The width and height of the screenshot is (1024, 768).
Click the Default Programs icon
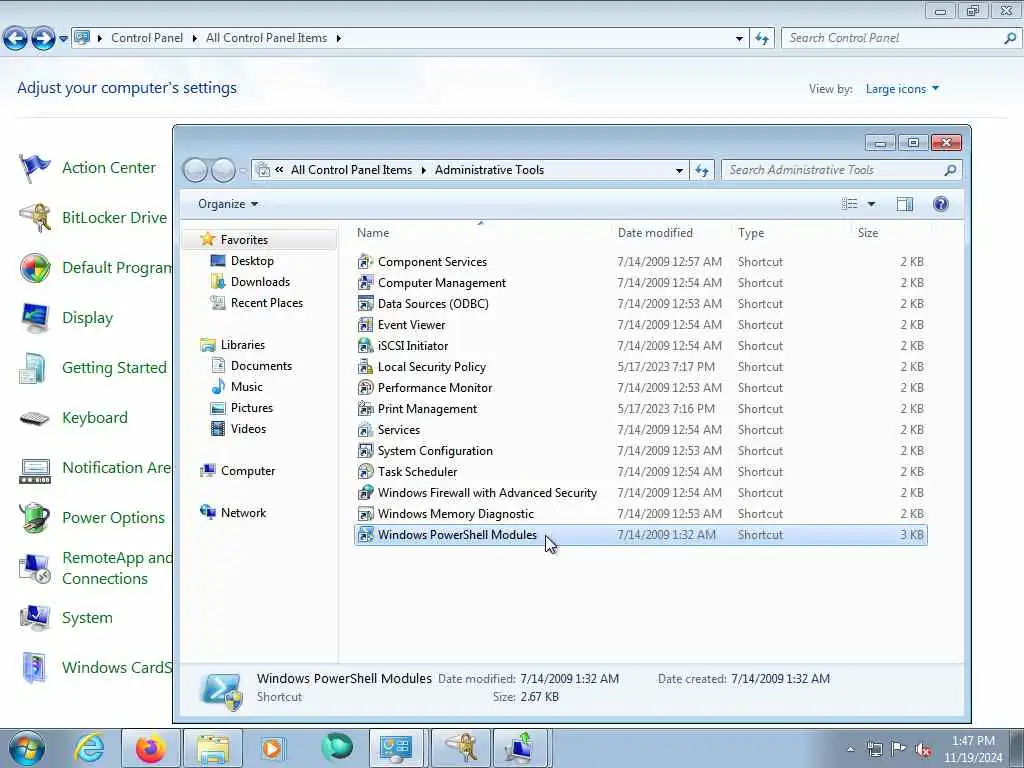[x=35, y=268]
